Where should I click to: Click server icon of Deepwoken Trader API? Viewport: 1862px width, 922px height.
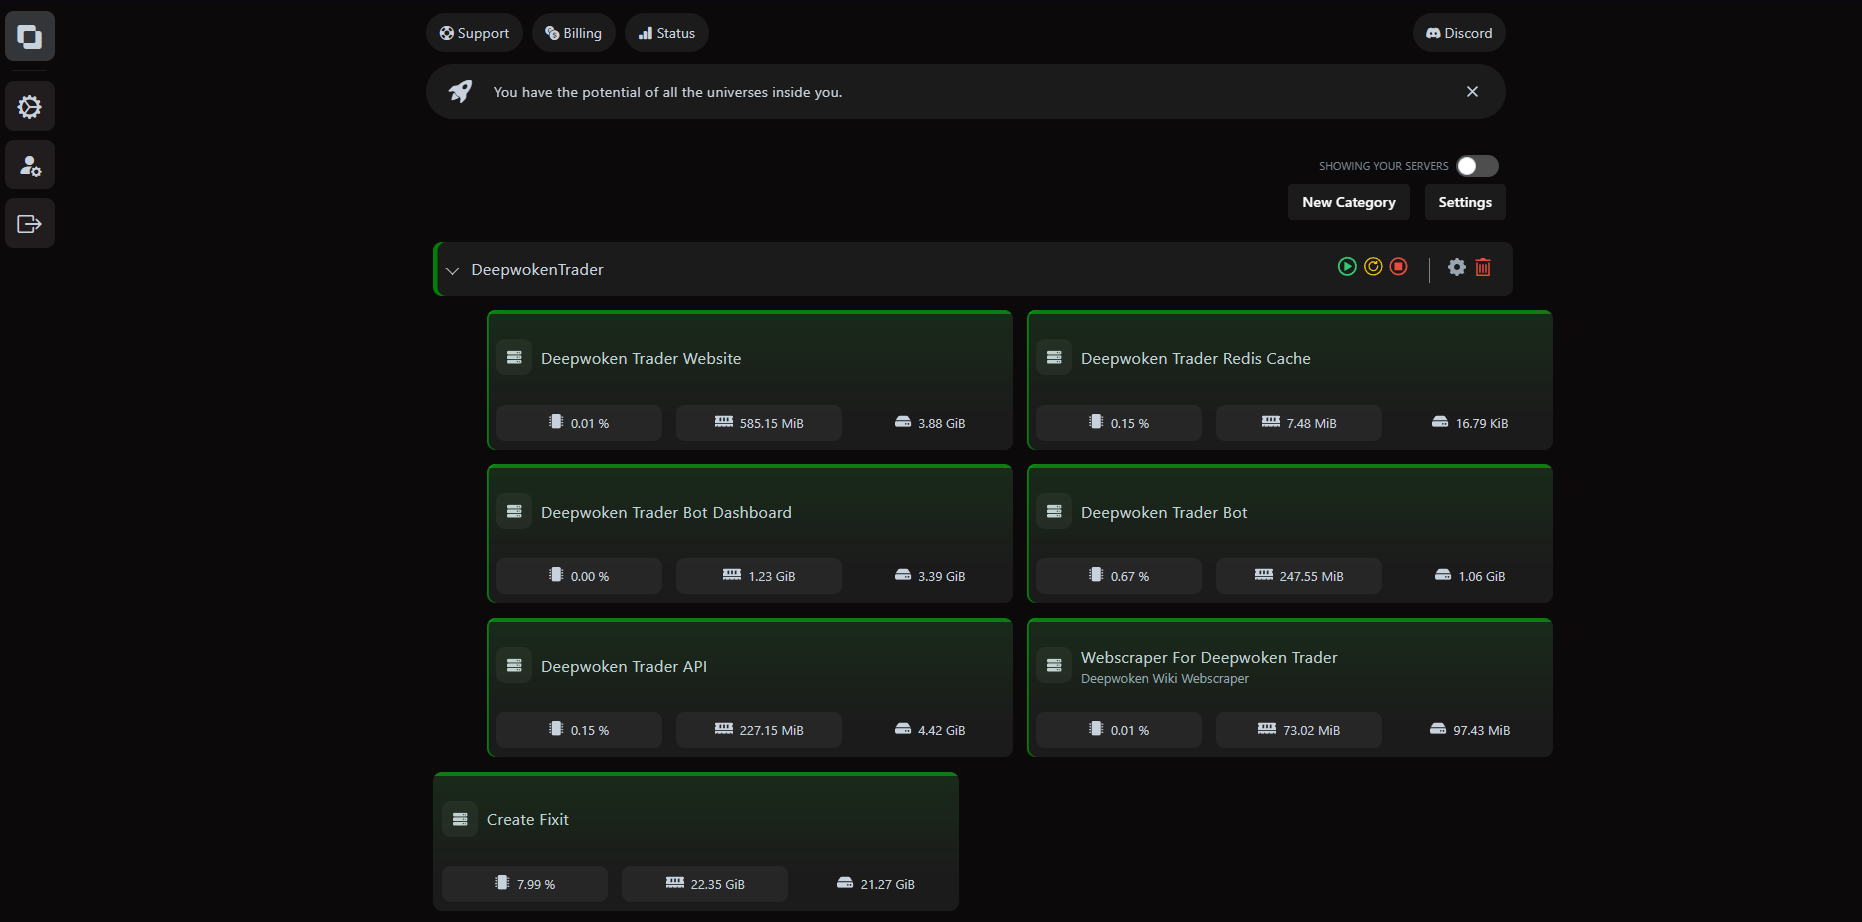514,666
